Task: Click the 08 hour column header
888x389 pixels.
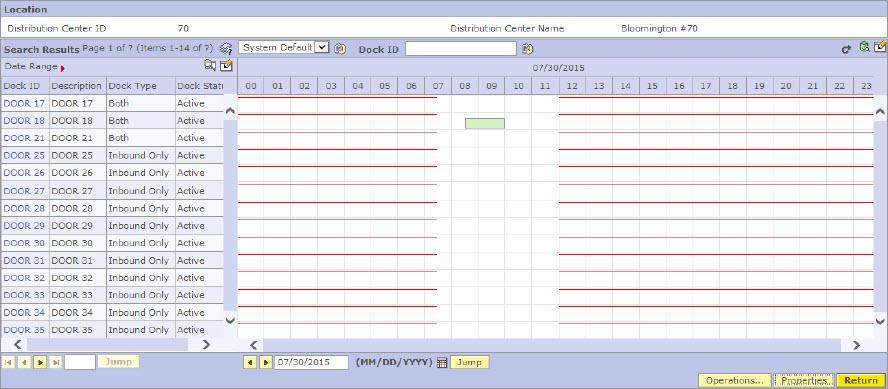Action: tap(465, 86)
